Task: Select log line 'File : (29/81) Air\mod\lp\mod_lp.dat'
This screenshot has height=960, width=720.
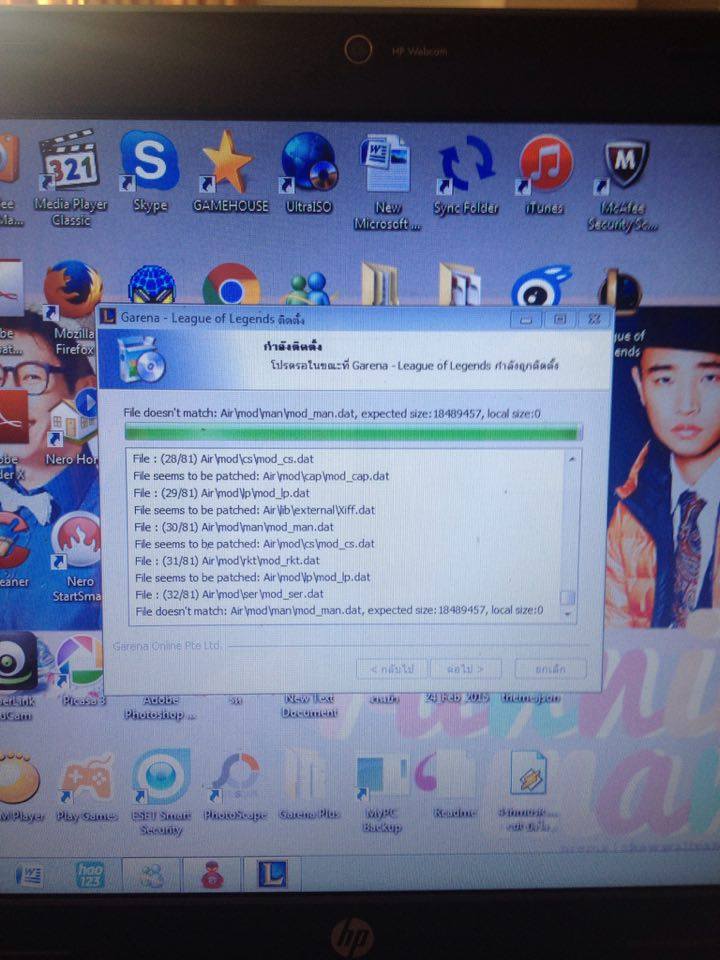Action: [x=222, y=493]
